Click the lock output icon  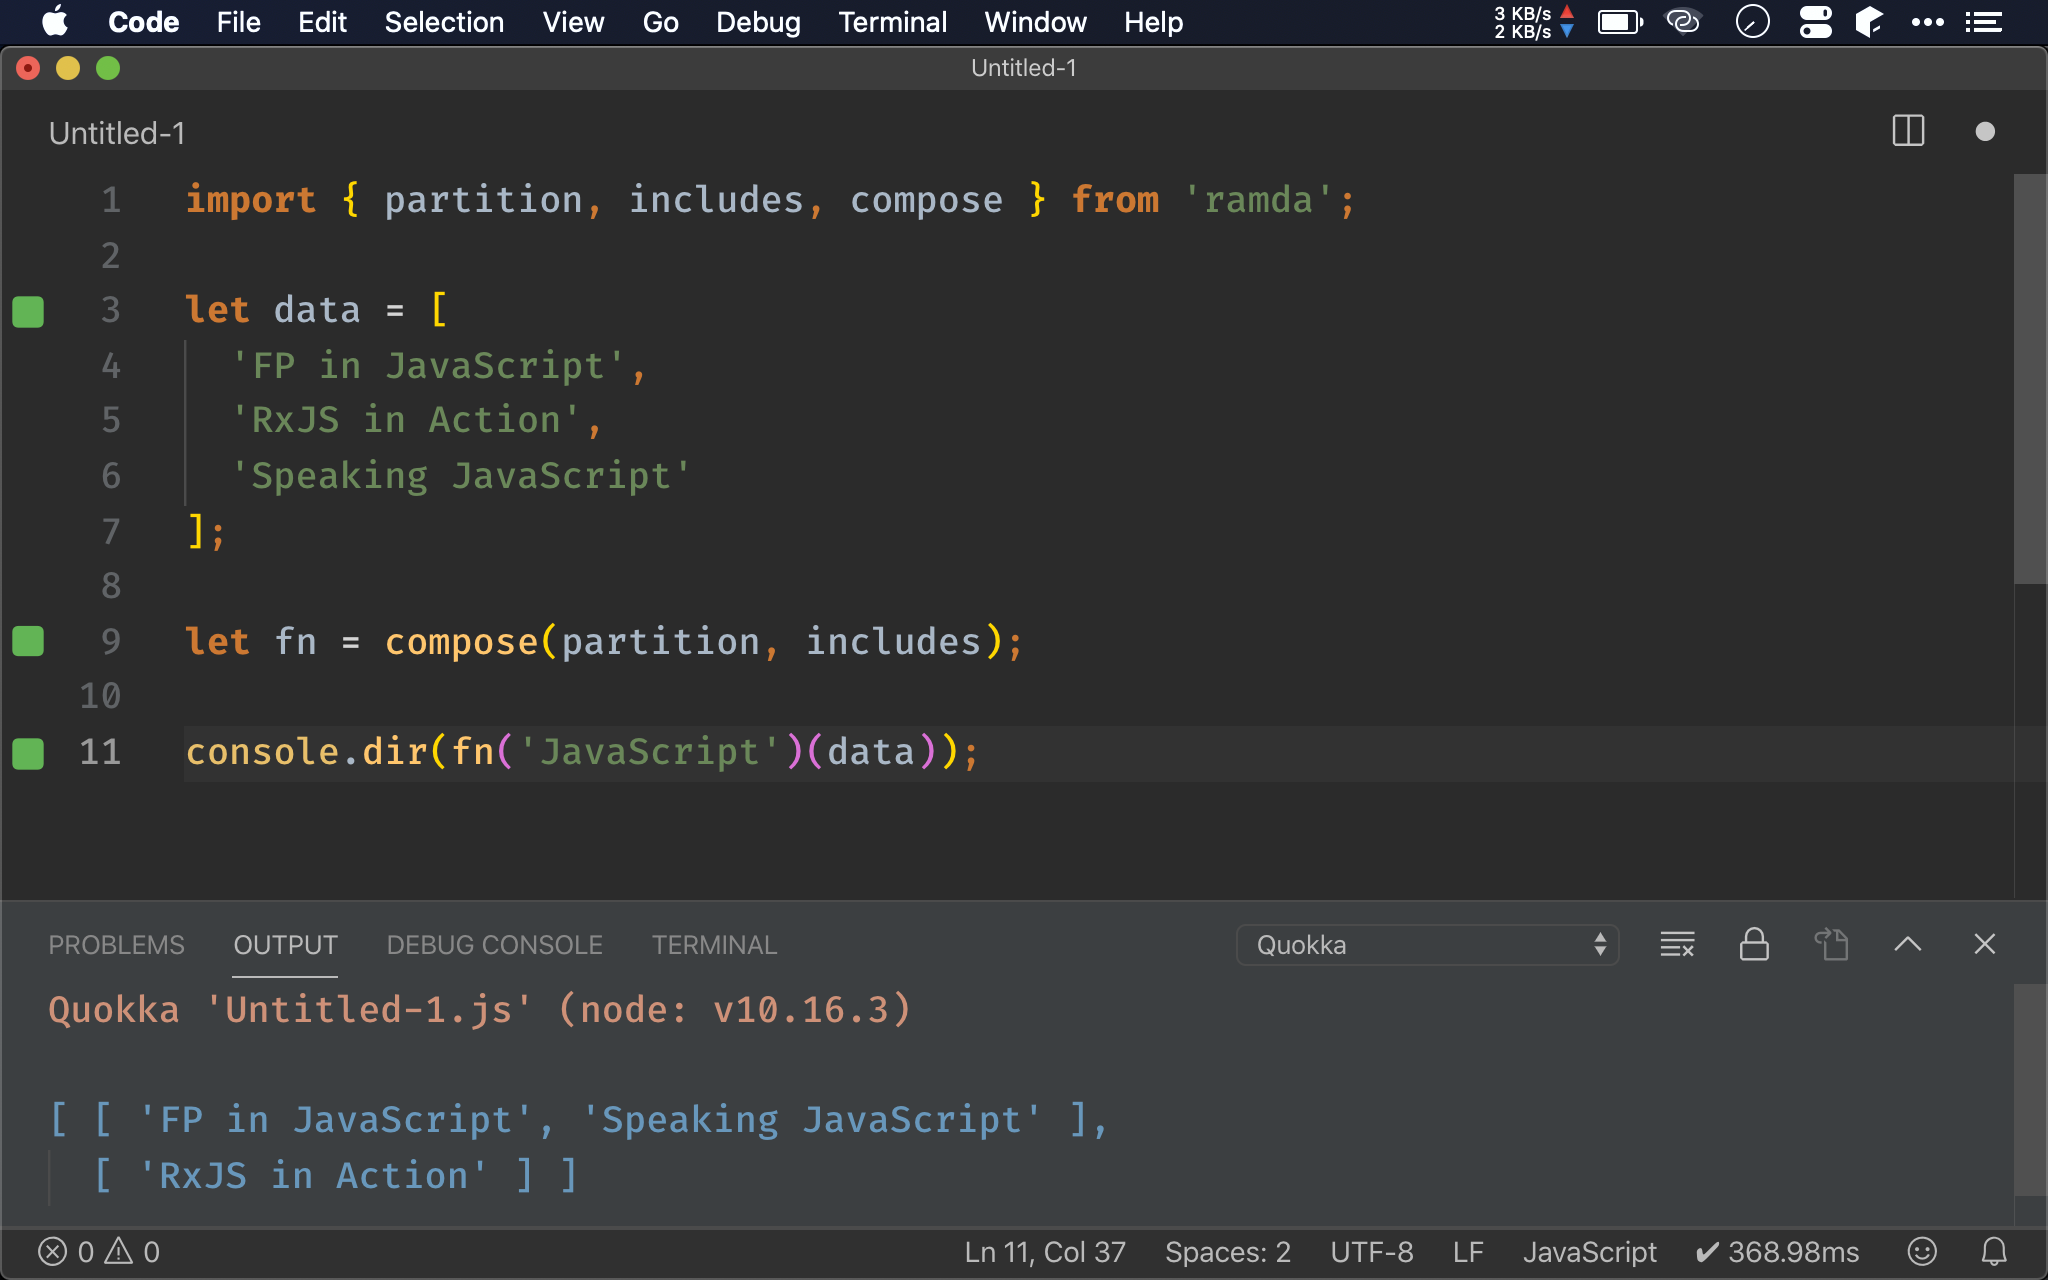tap(1752, 945)
